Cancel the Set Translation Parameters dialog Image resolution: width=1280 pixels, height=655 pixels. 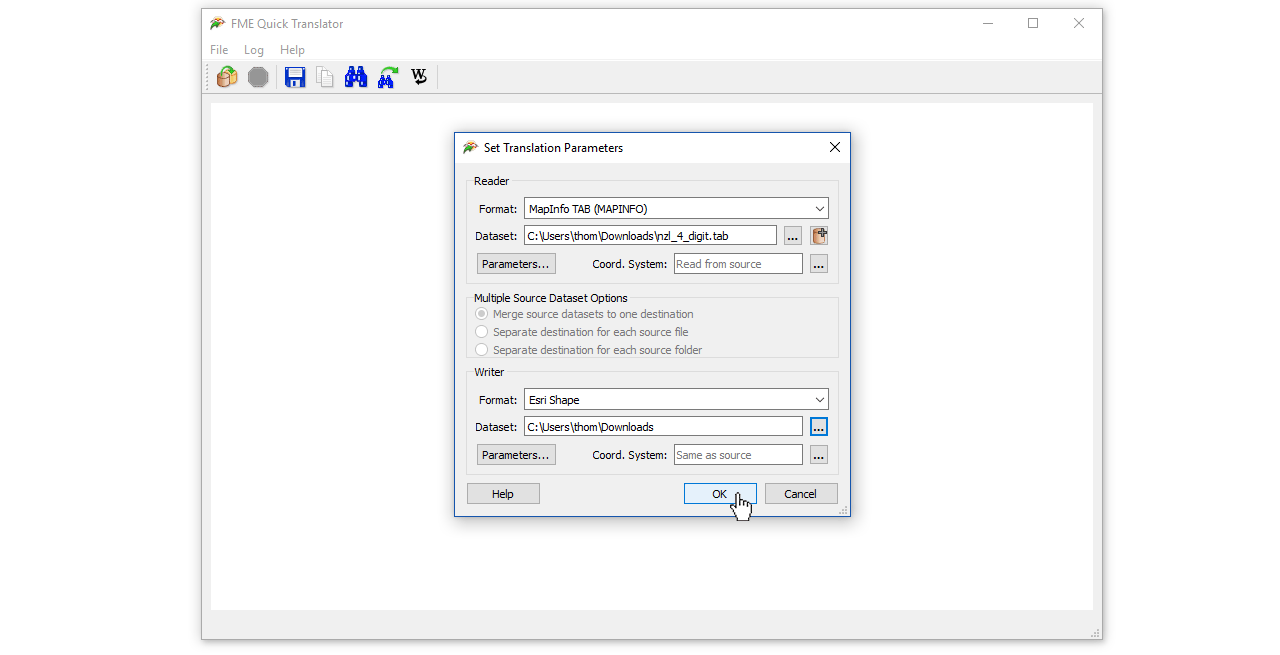pyautogui.click(x=801, y=494)
